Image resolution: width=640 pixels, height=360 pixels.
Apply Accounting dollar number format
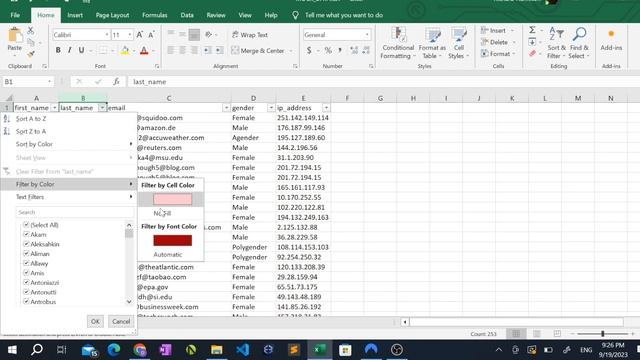[x=309, y=51]
